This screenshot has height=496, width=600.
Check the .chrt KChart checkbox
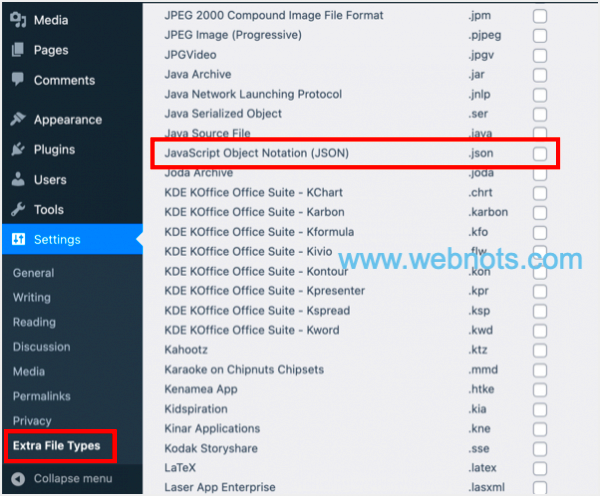coord(540,193)
